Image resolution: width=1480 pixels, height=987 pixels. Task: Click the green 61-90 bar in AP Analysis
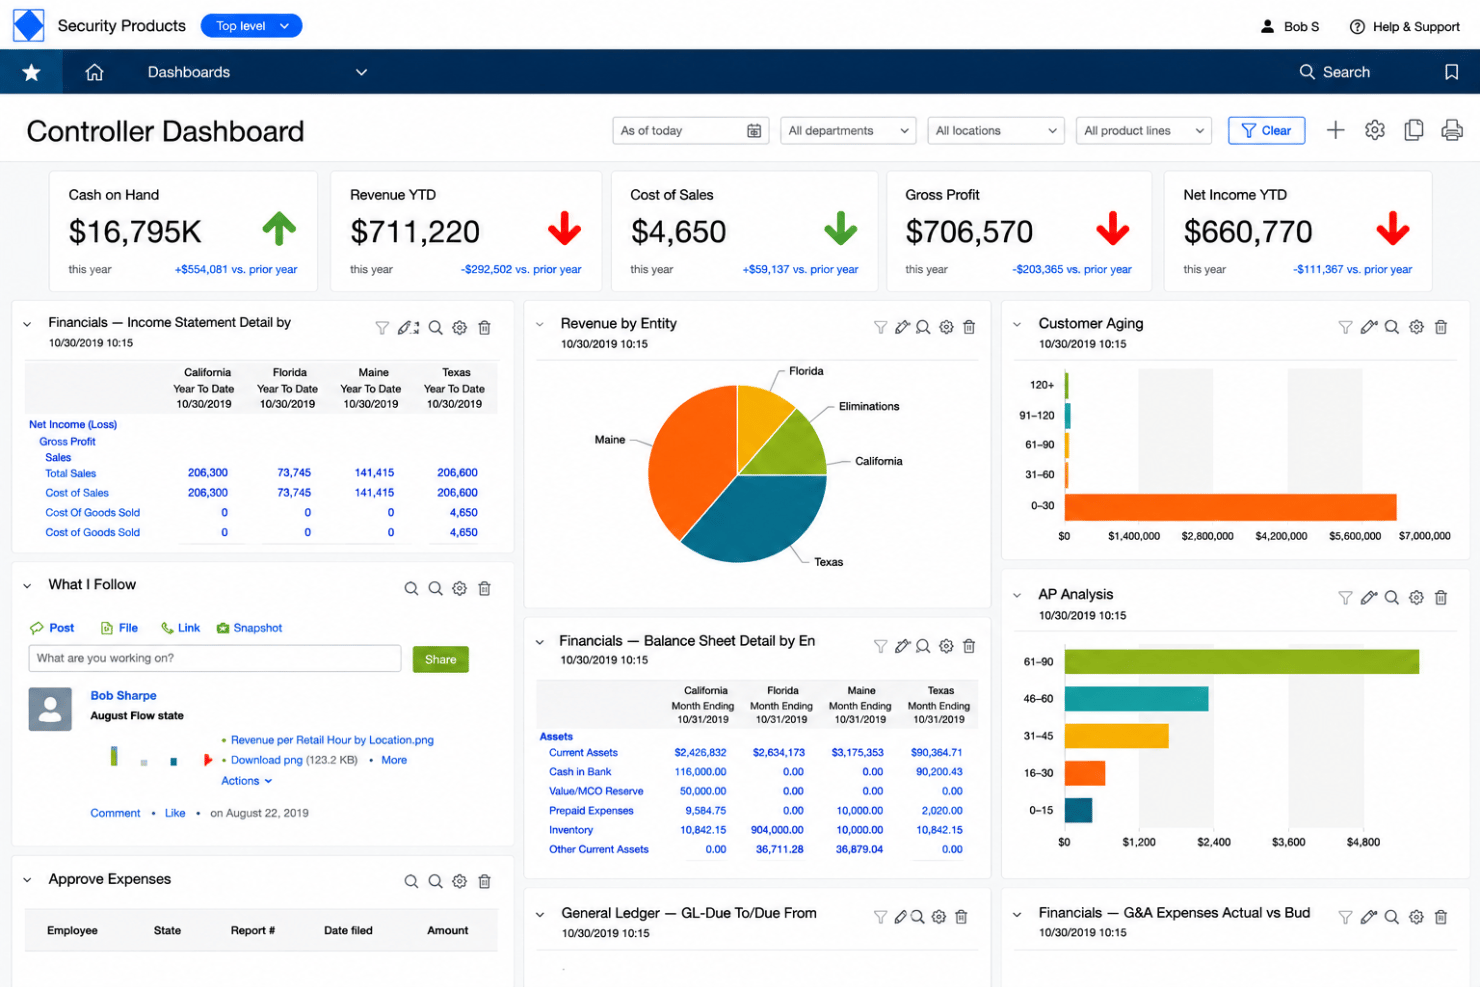click(x=1241, y=661)
